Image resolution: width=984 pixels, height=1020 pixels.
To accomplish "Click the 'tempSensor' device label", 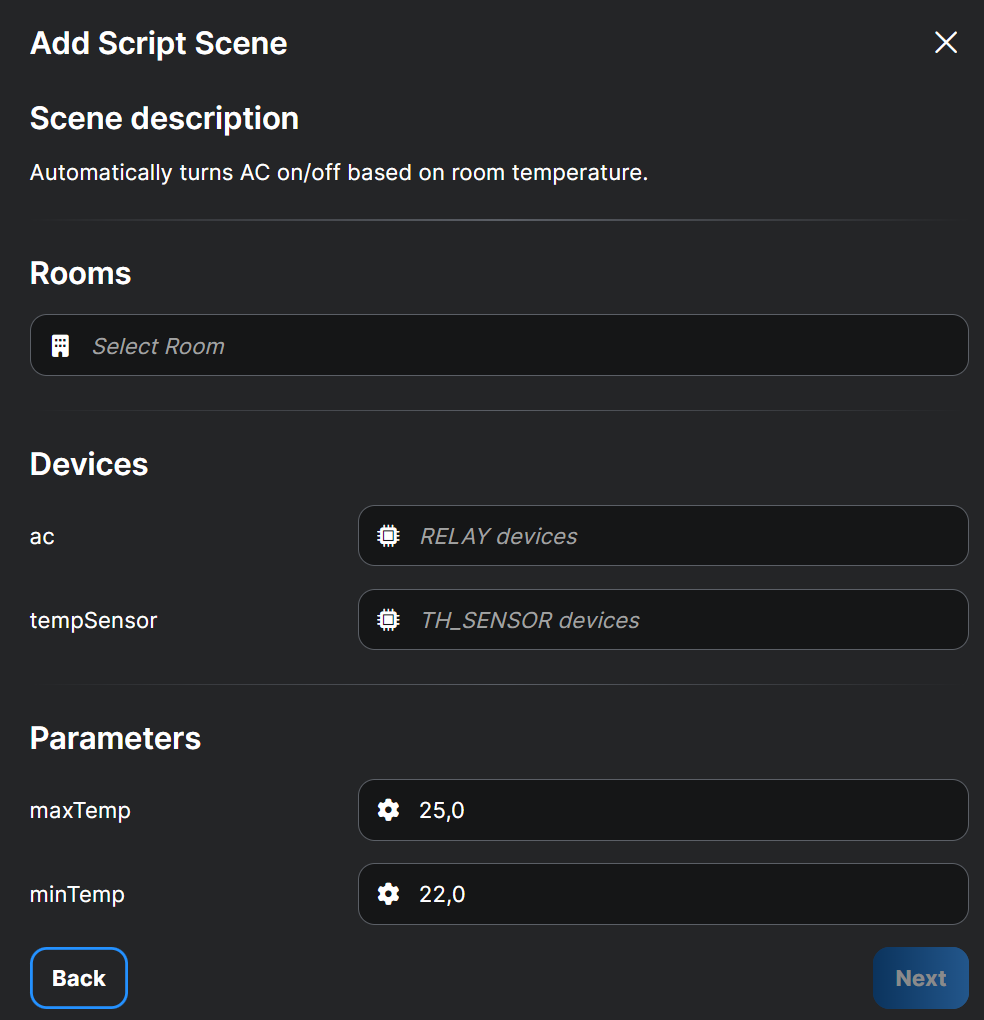I will click(x=93, y=621).
